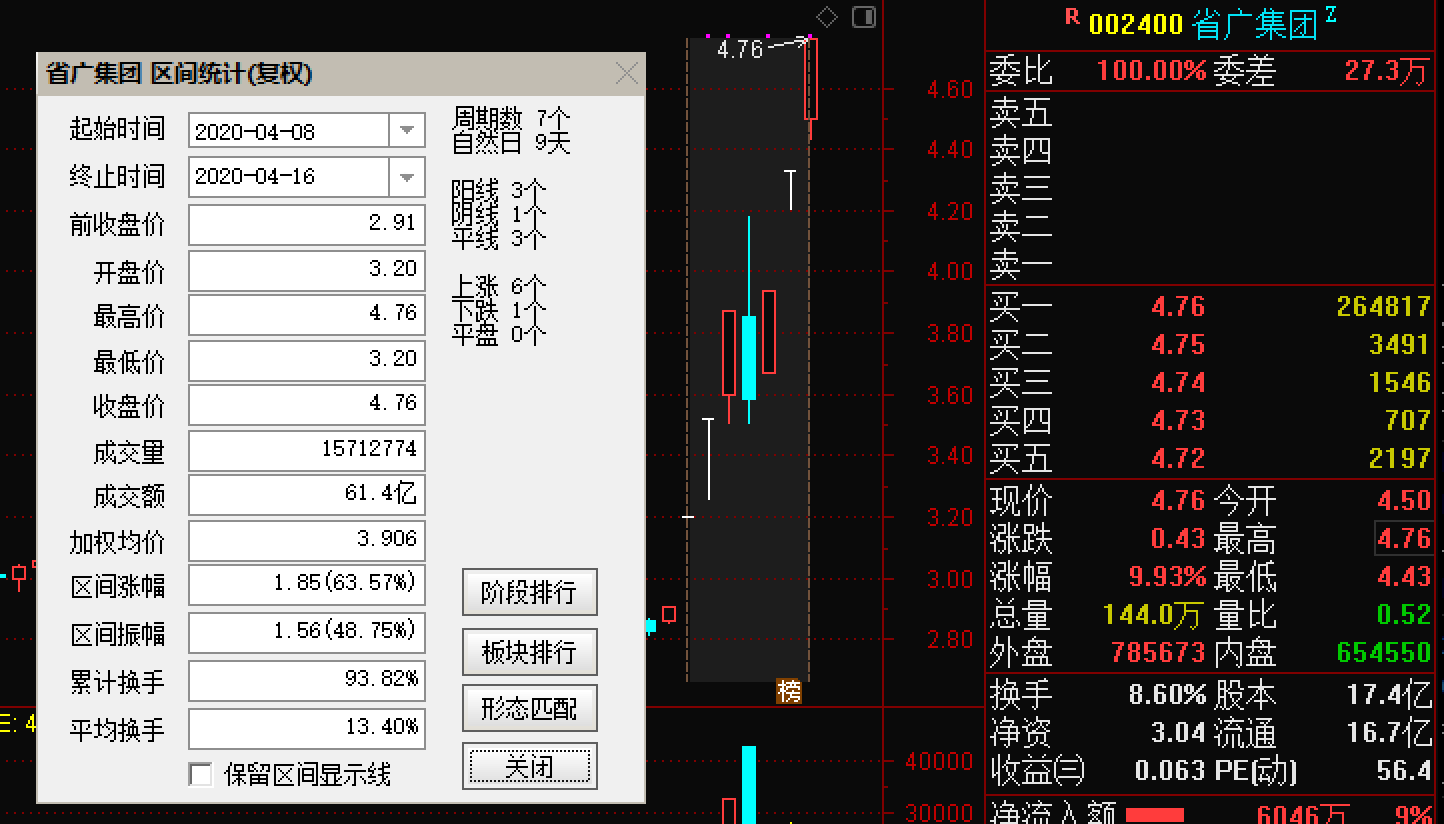1444x824 pixels.
Task: Click the diamond icon above the chart
Action: [827, 17]
